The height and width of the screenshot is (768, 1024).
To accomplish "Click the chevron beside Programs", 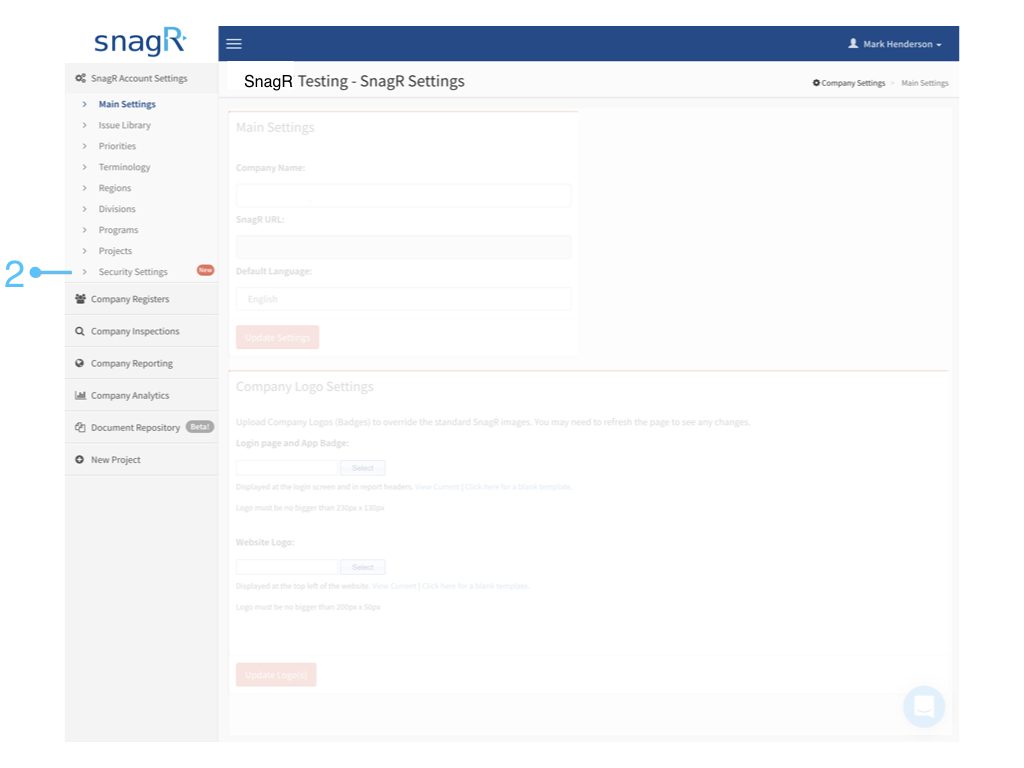I will tap(84, 229).
